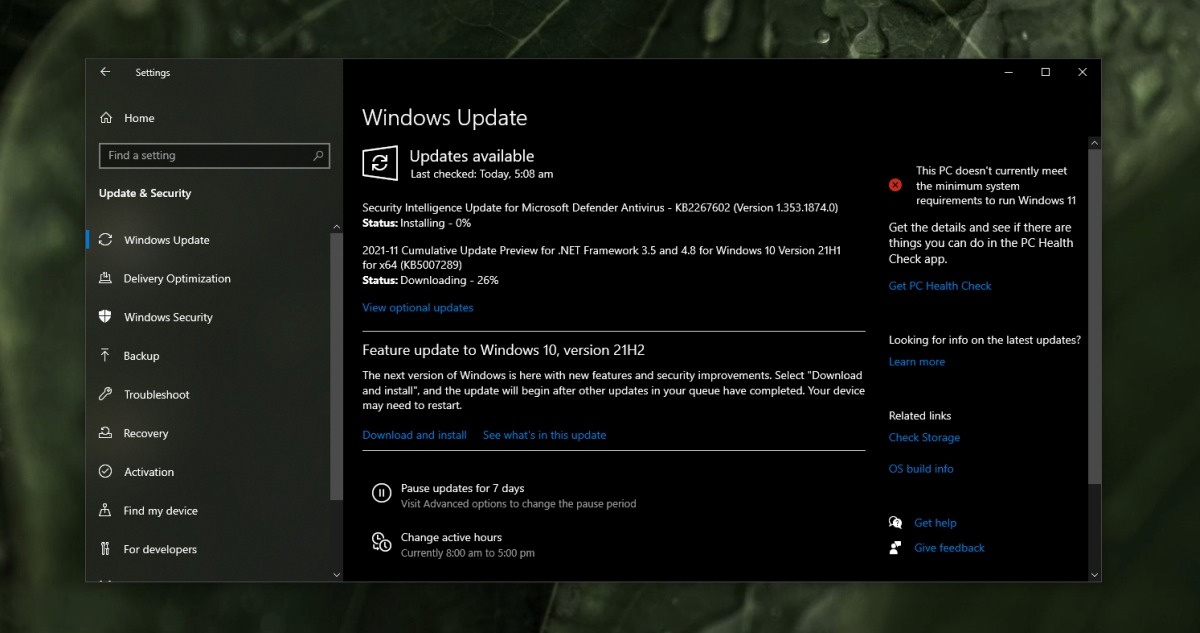Click the Get help chat icon

point(895,523)
